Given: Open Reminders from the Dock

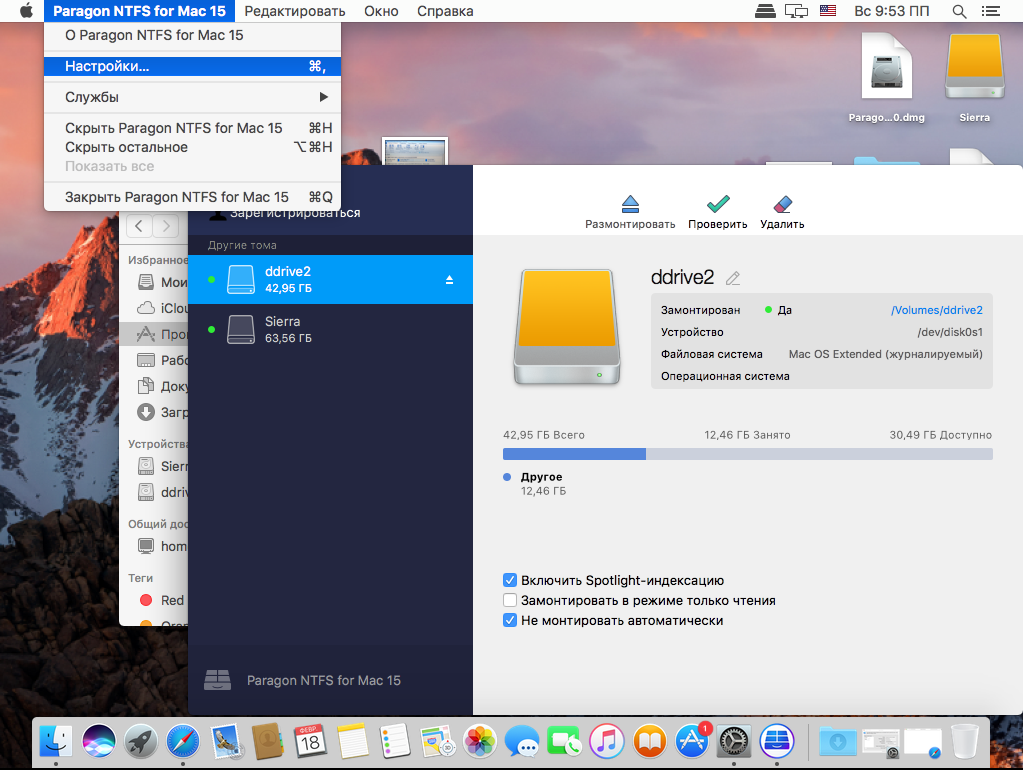Looking at the screenshot, I should pos(395,741).
